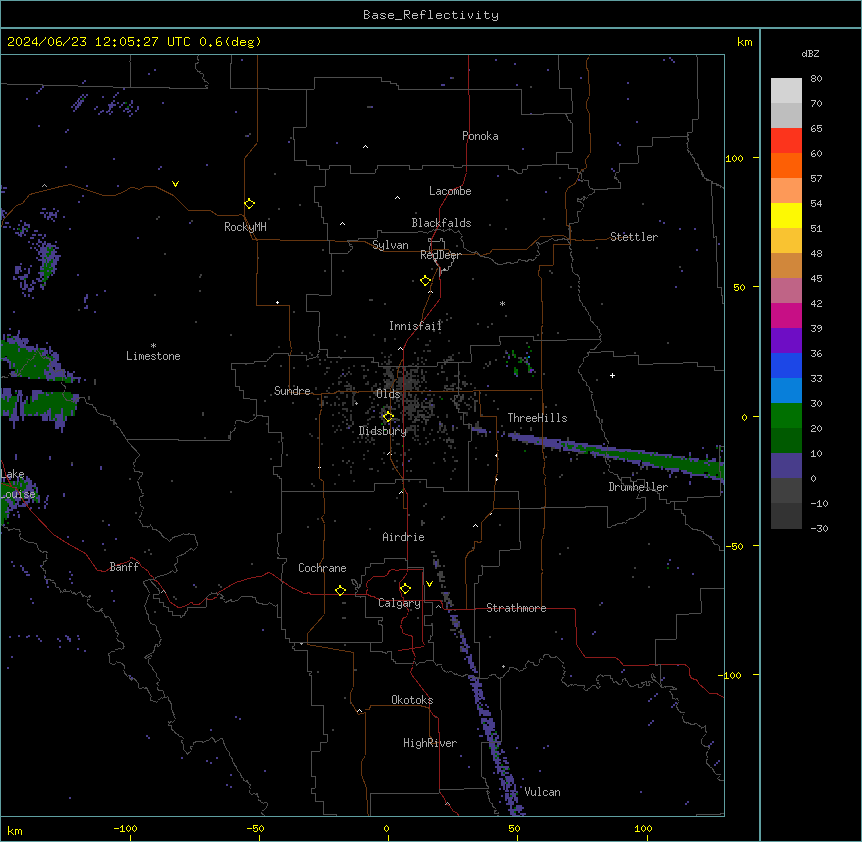The height and width of the screenshot is (842, 862).
Task: Click the Didsbury town label
Action: click(x=383, y=431)
